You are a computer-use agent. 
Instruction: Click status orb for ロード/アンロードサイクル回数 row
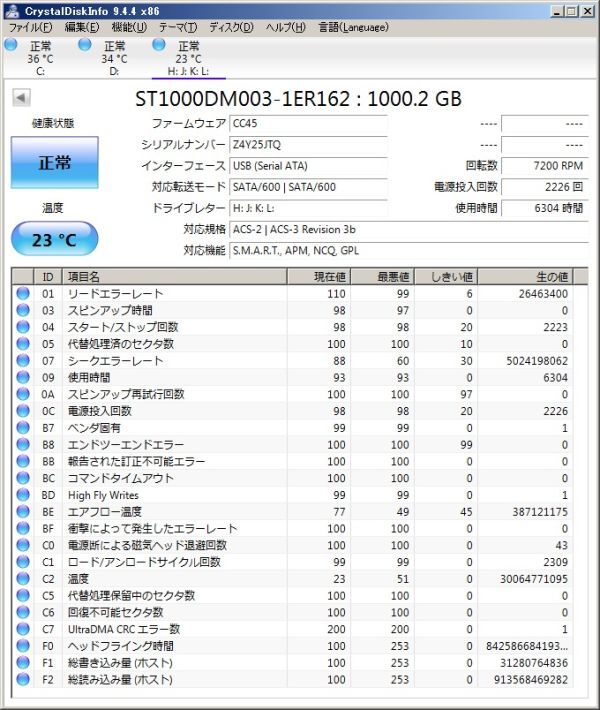23,561
